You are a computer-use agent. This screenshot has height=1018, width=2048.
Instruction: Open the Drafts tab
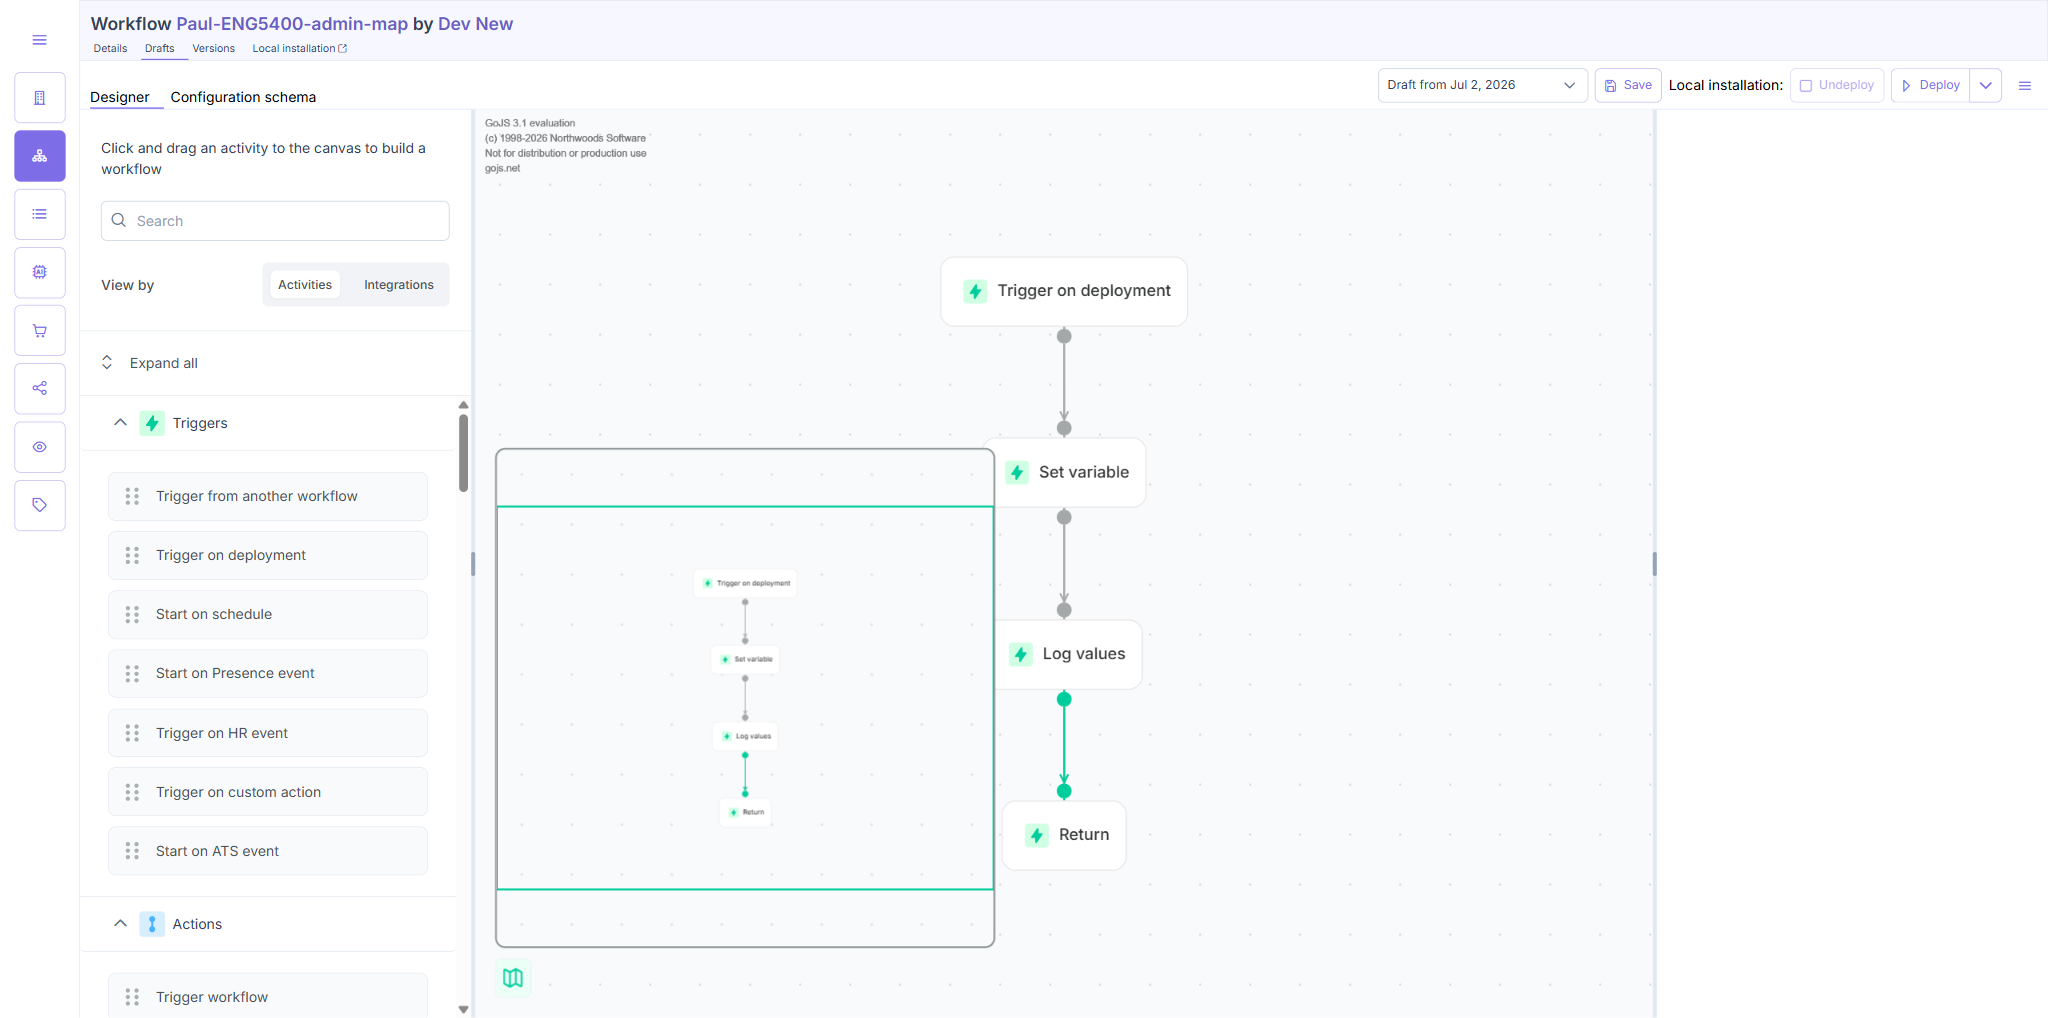click(x=160, y=48)
